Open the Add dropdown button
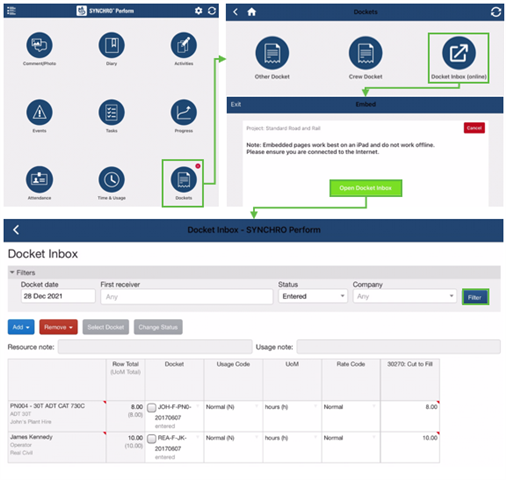Image resolution: width=506 pixels, height=480 pixels. [21, 327]
